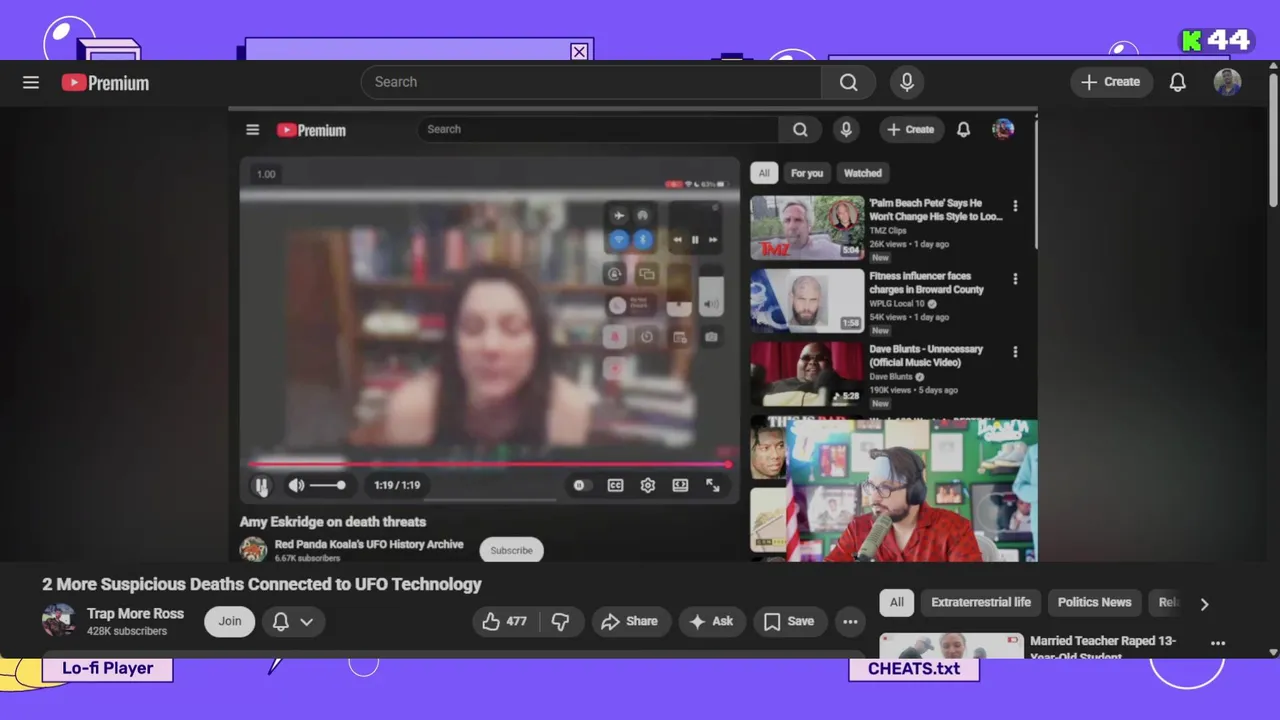Click the inner Subscribe button

pos(511,550)
